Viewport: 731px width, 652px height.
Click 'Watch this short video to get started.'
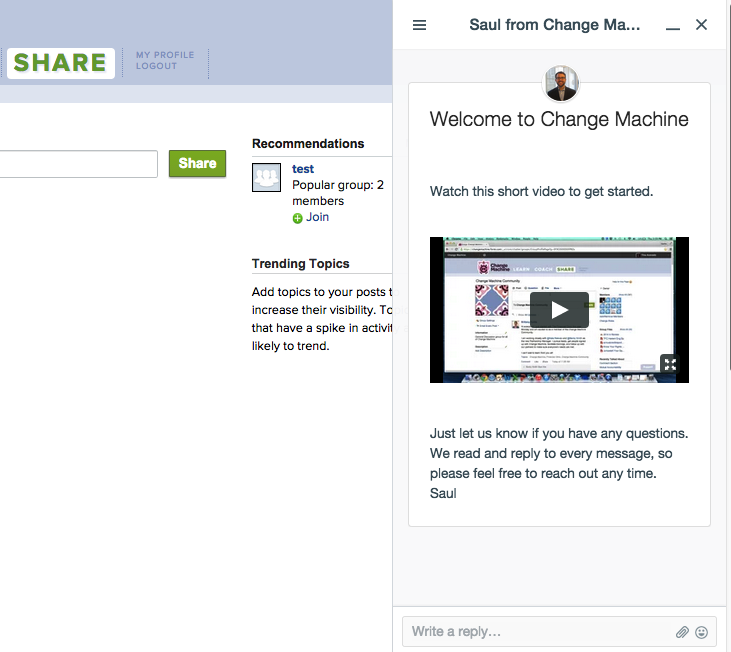541,192
